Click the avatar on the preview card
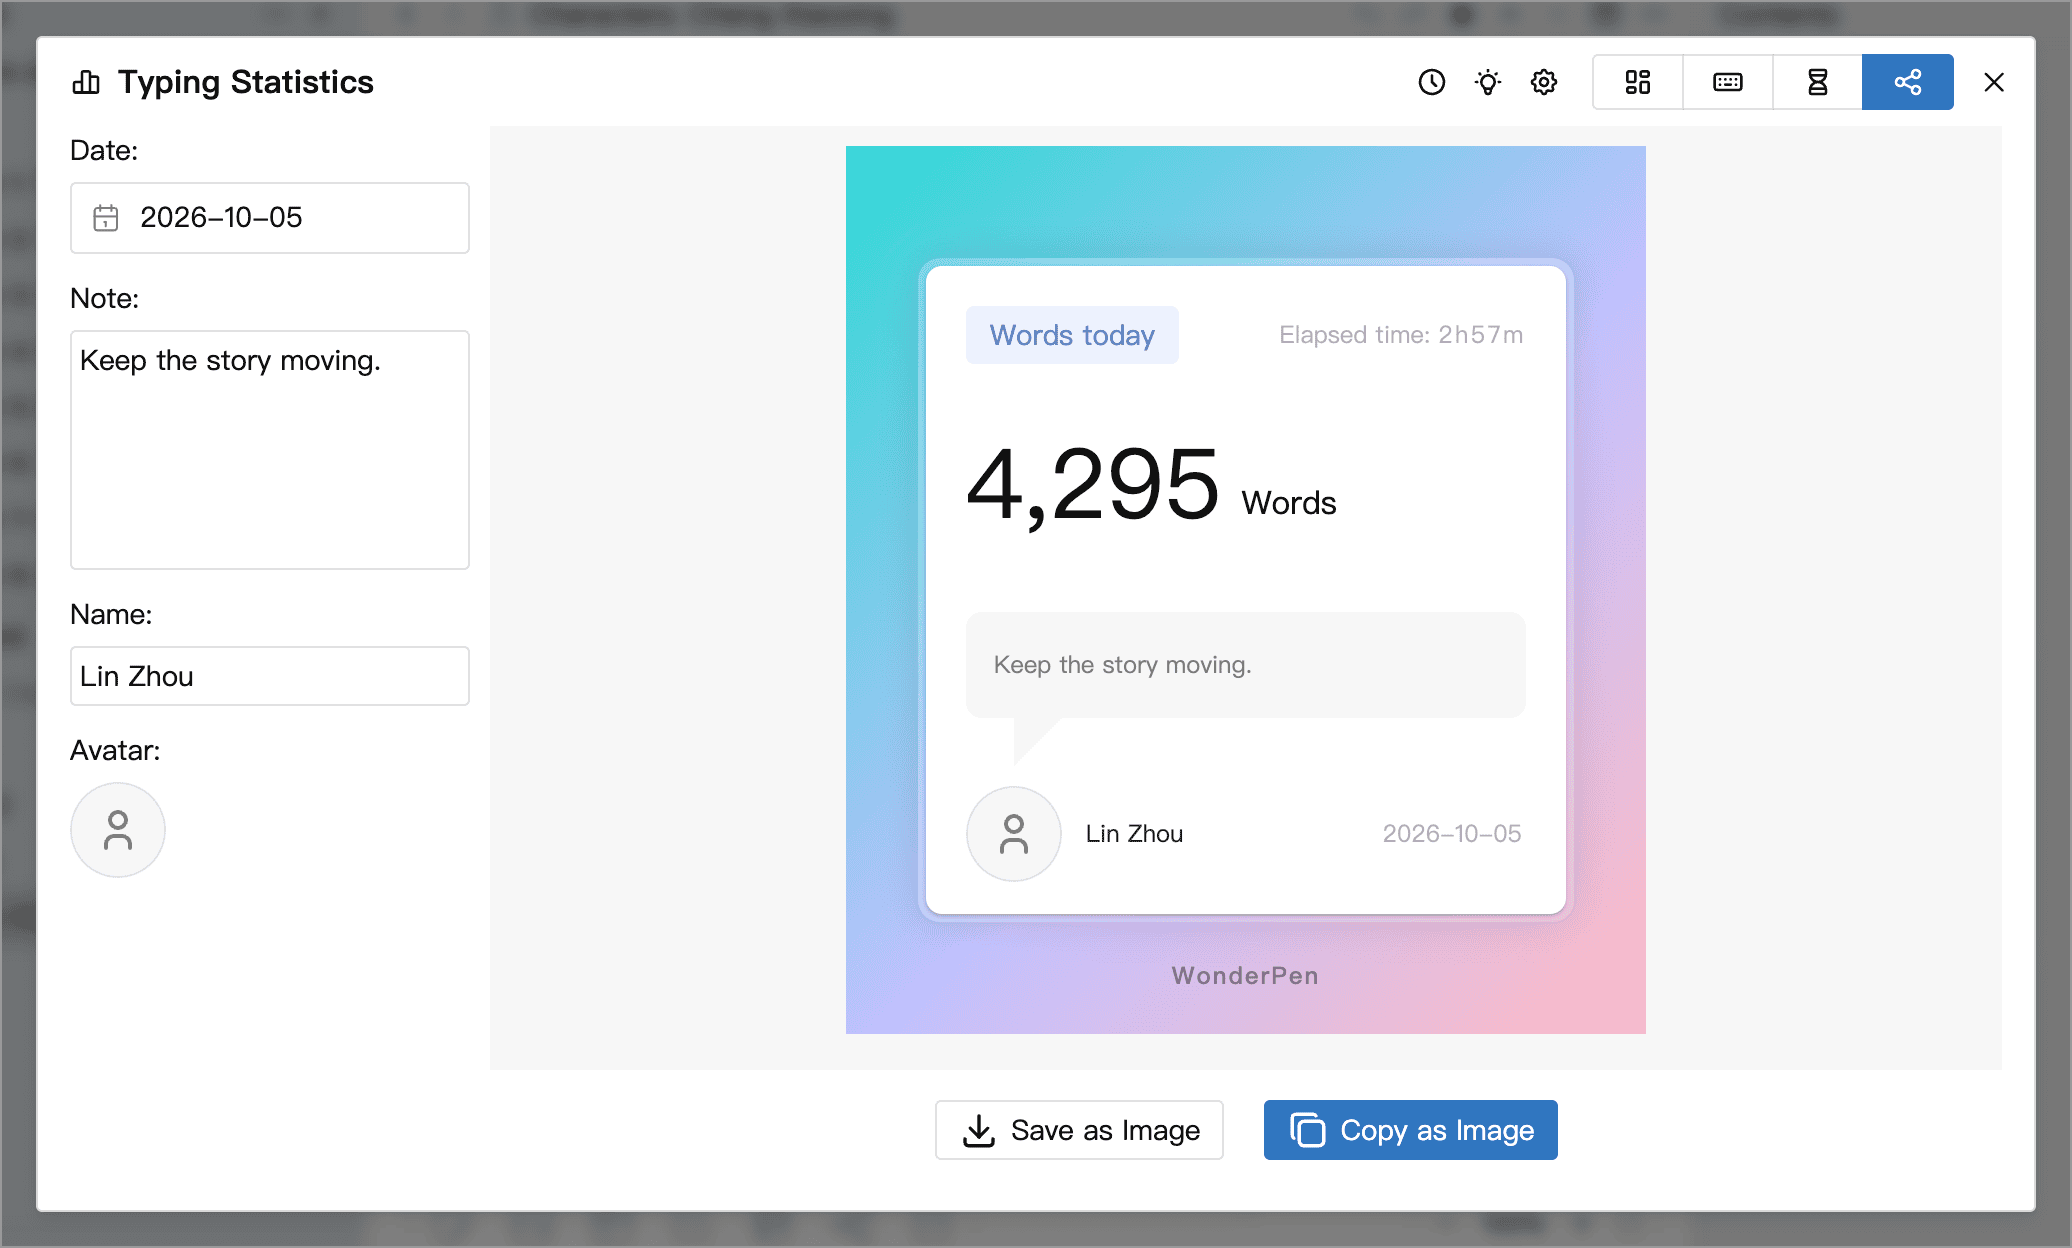This screenshot has width=2072, height=1248. [x=1014, y=834]
